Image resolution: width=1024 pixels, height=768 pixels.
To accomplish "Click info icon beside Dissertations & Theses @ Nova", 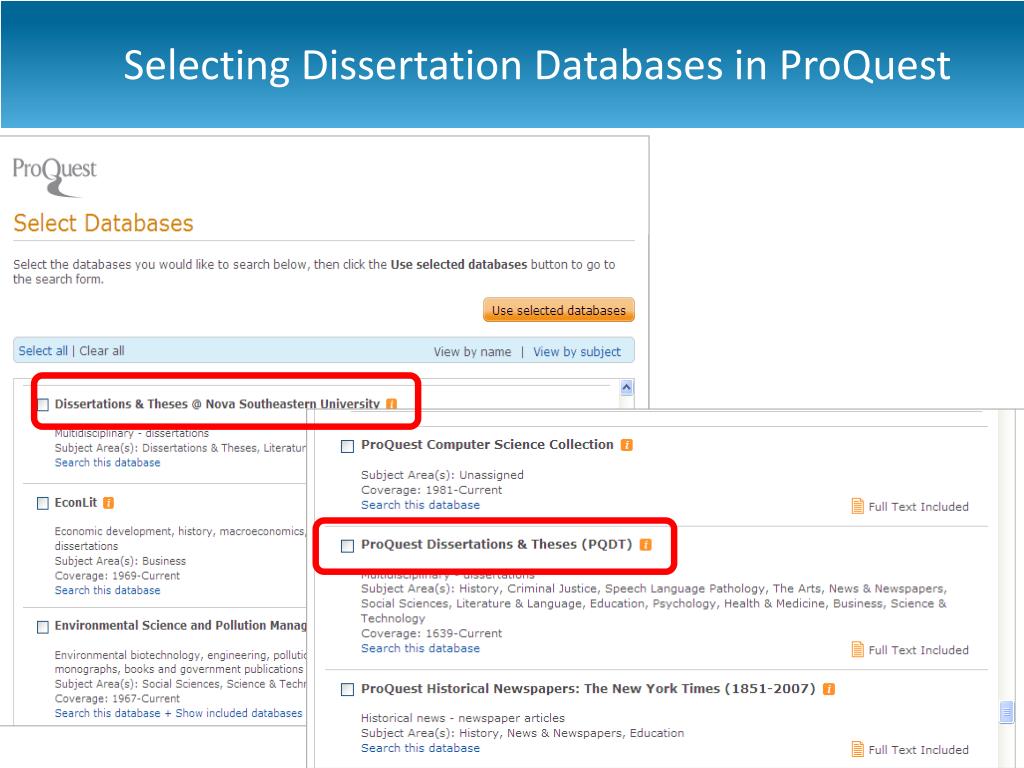I will (391, 404).
